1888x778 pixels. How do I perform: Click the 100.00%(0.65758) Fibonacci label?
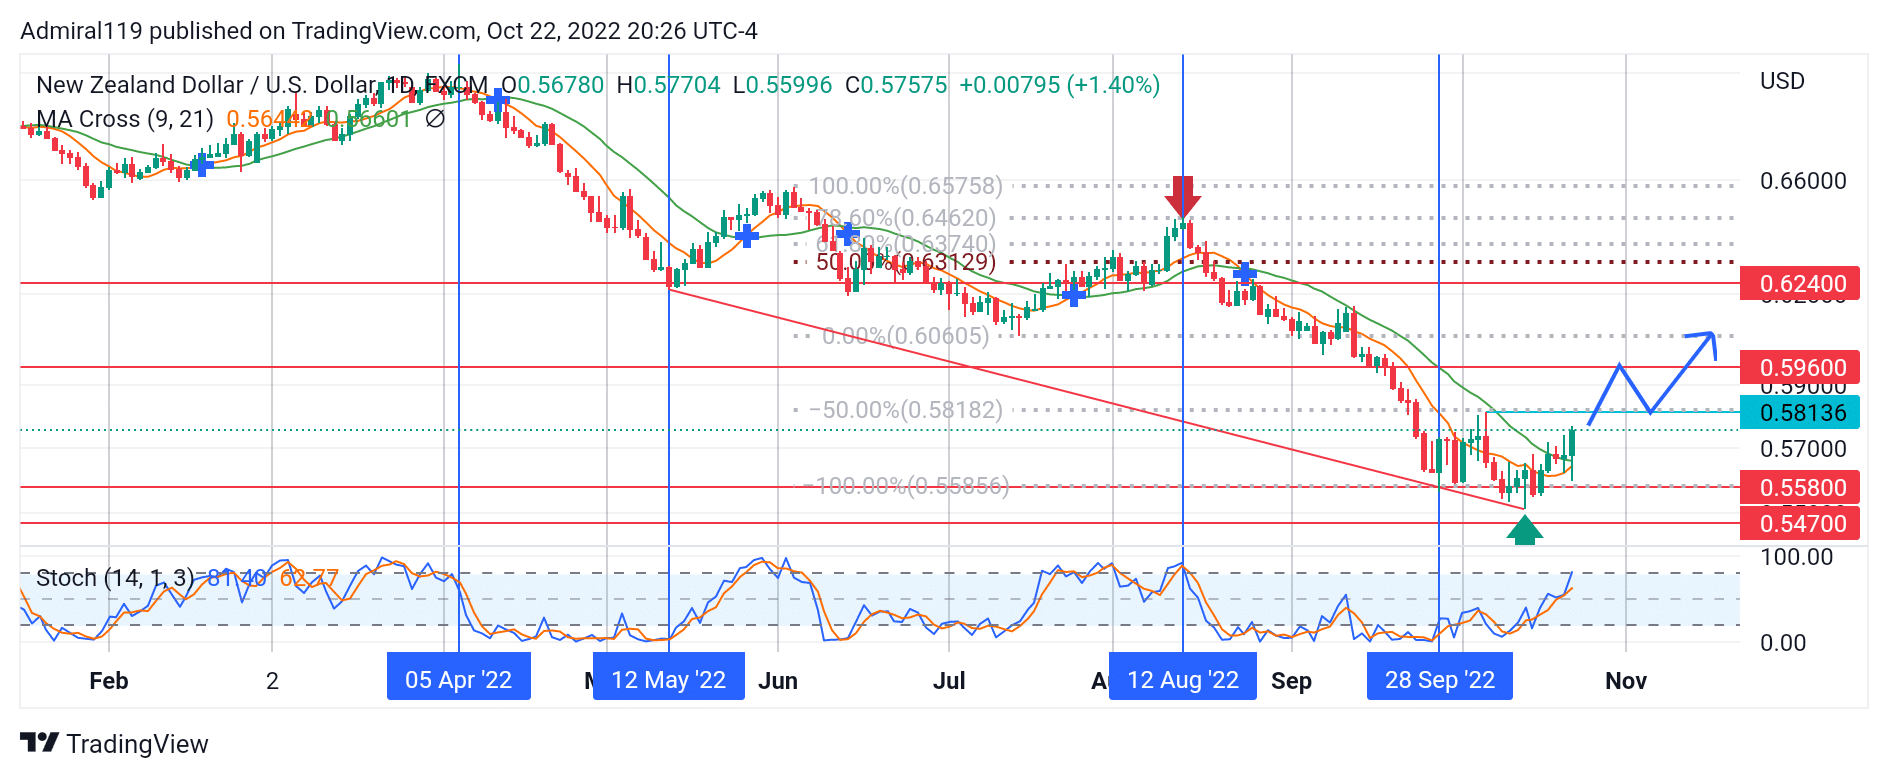click(905, 186)
